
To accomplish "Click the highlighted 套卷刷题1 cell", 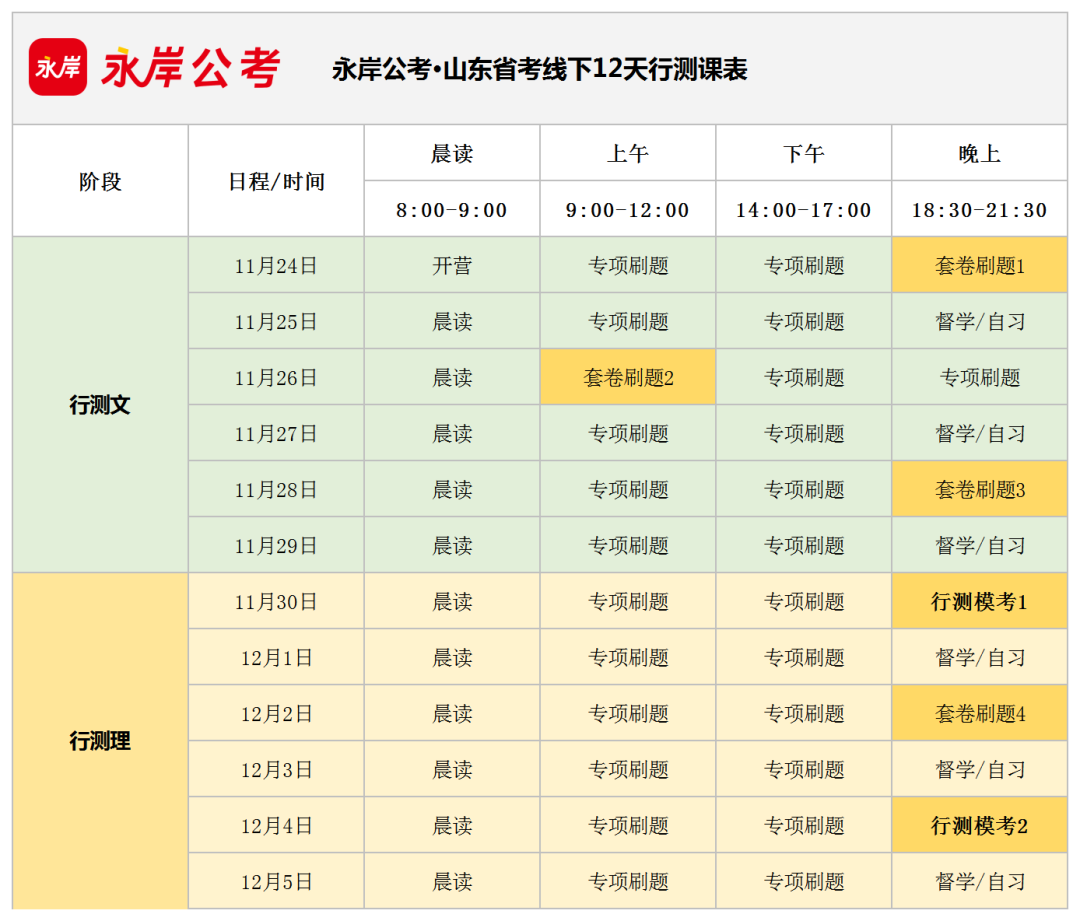I will pyautogui.click(x=979, y=265).
